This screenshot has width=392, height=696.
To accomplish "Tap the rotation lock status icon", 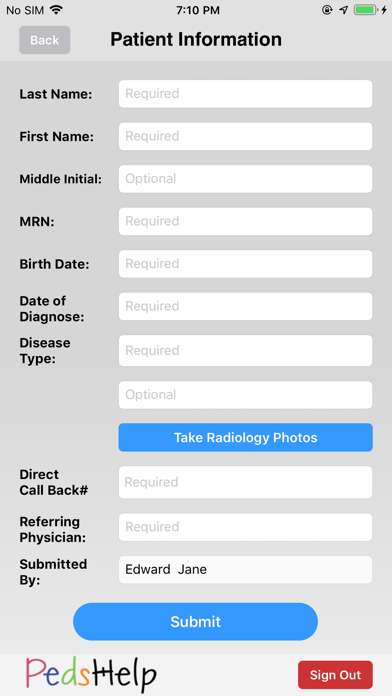I will 327,10.
